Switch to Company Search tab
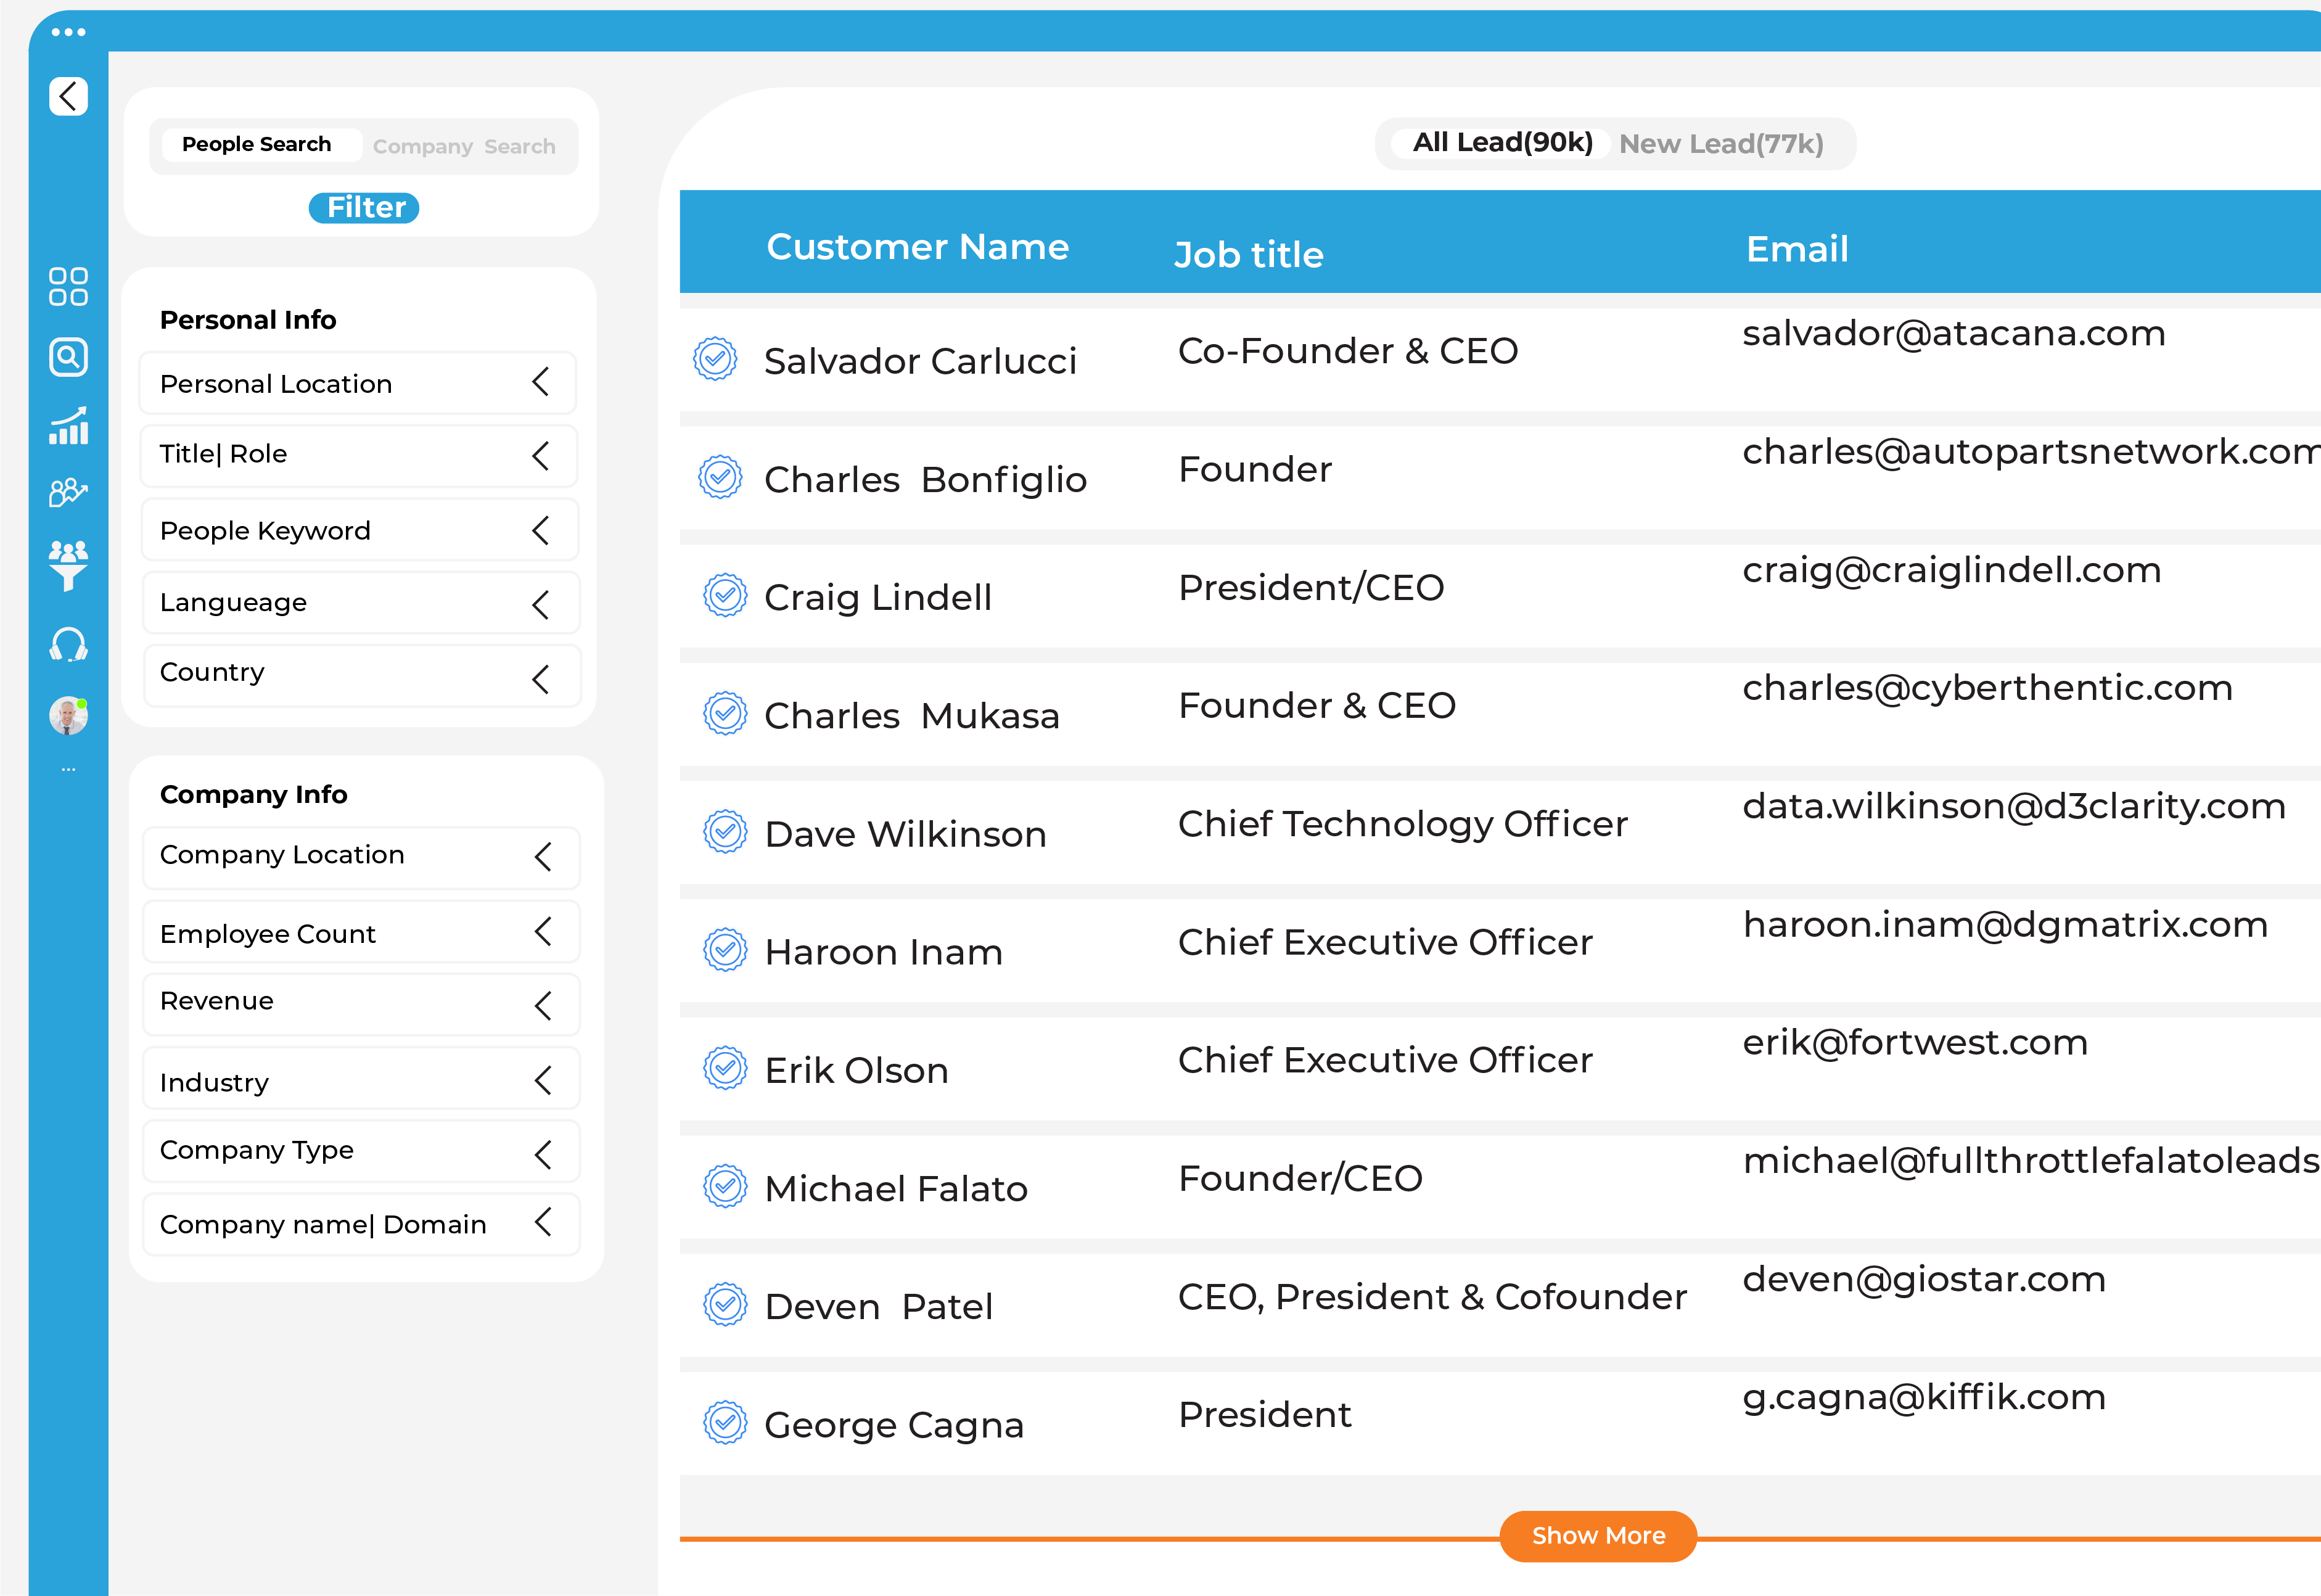Screen dimensions: 2321x1596 464,146
